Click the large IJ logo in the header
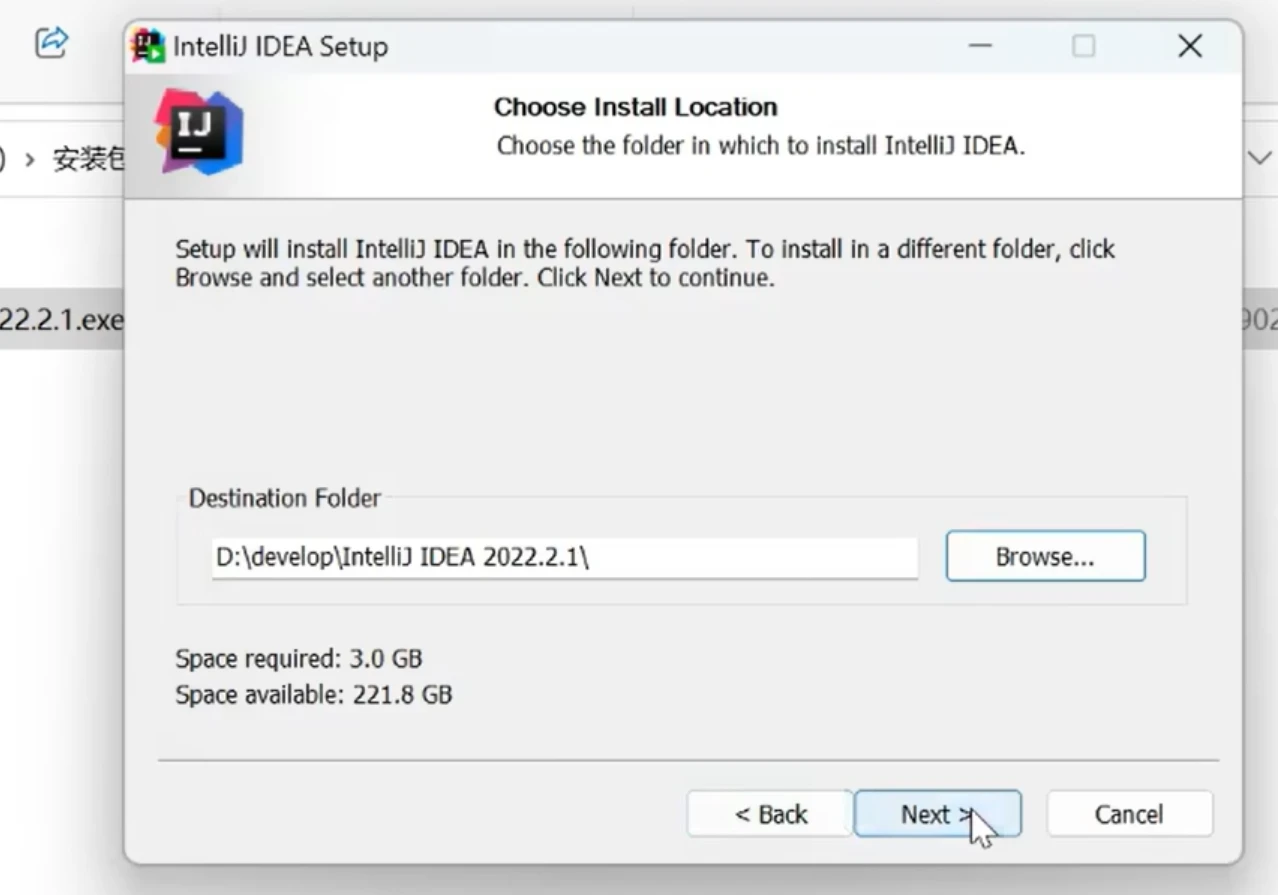 click(198, 131)
